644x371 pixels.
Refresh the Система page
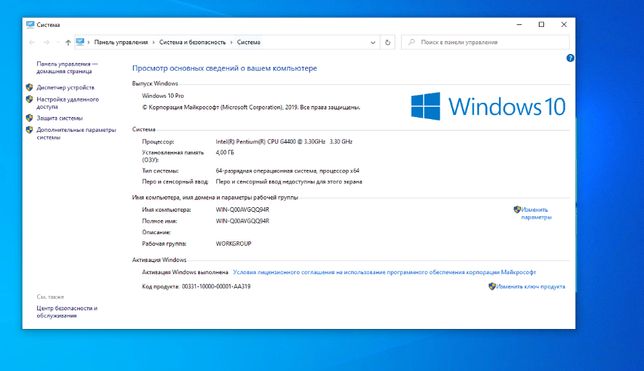[x=387, y=42]
